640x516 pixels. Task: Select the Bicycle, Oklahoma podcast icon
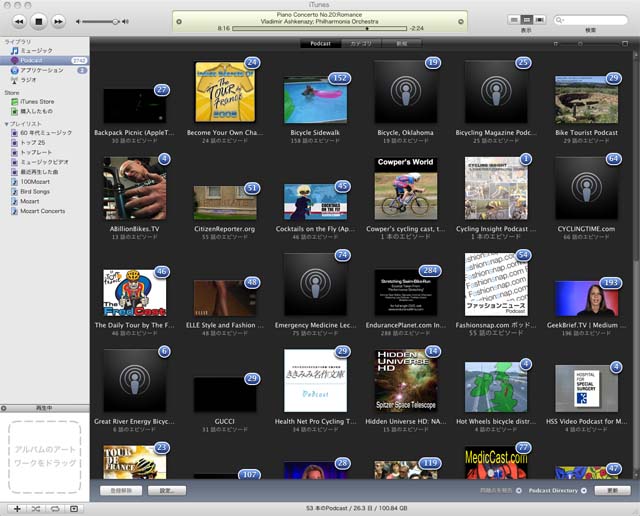tap(405, 91)
